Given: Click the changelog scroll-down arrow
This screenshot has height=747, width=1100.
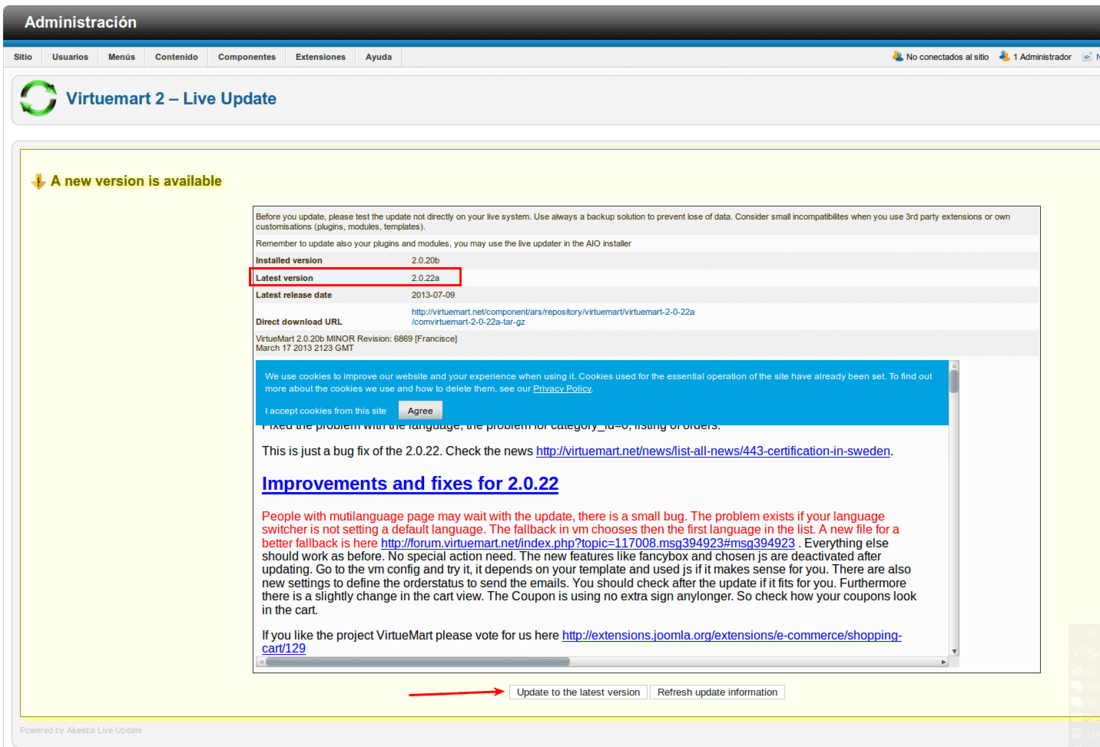Looking at the screenshot, I should 954,652.
